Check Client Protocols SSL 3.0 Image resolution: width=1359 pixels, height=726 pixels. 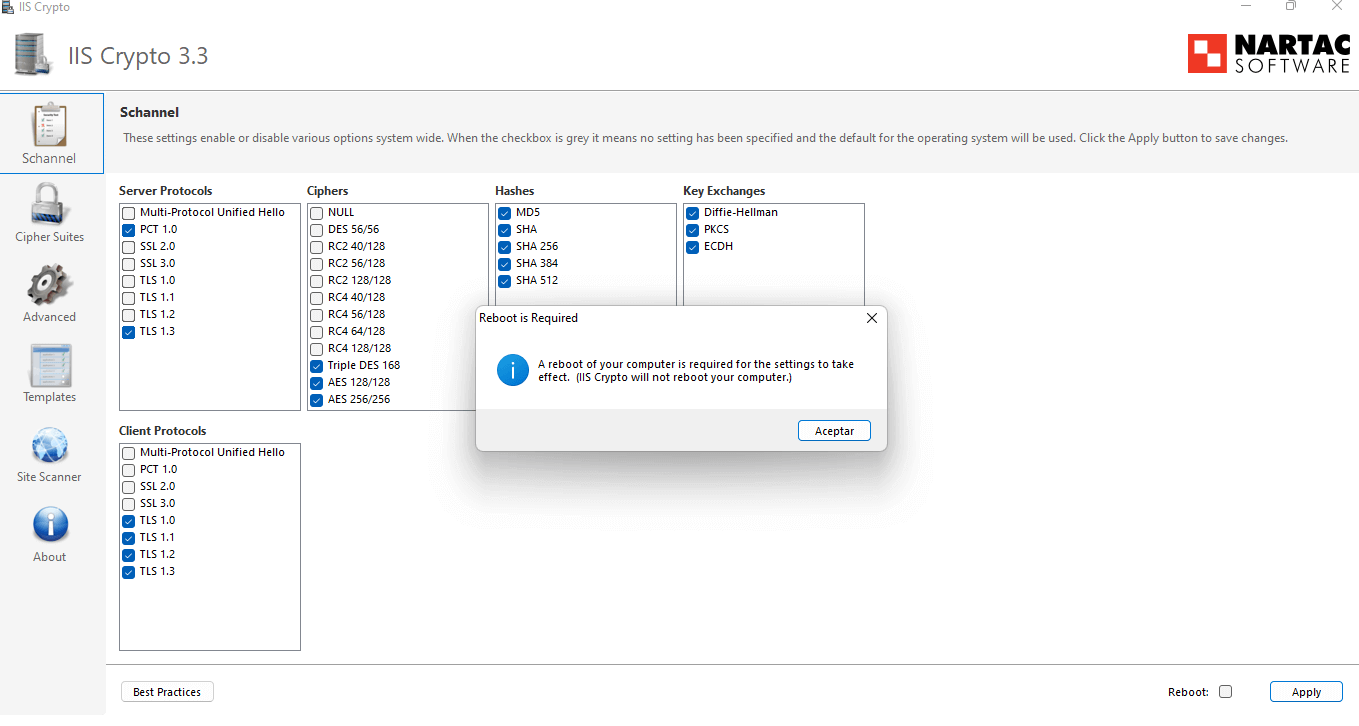coord(128,504)
